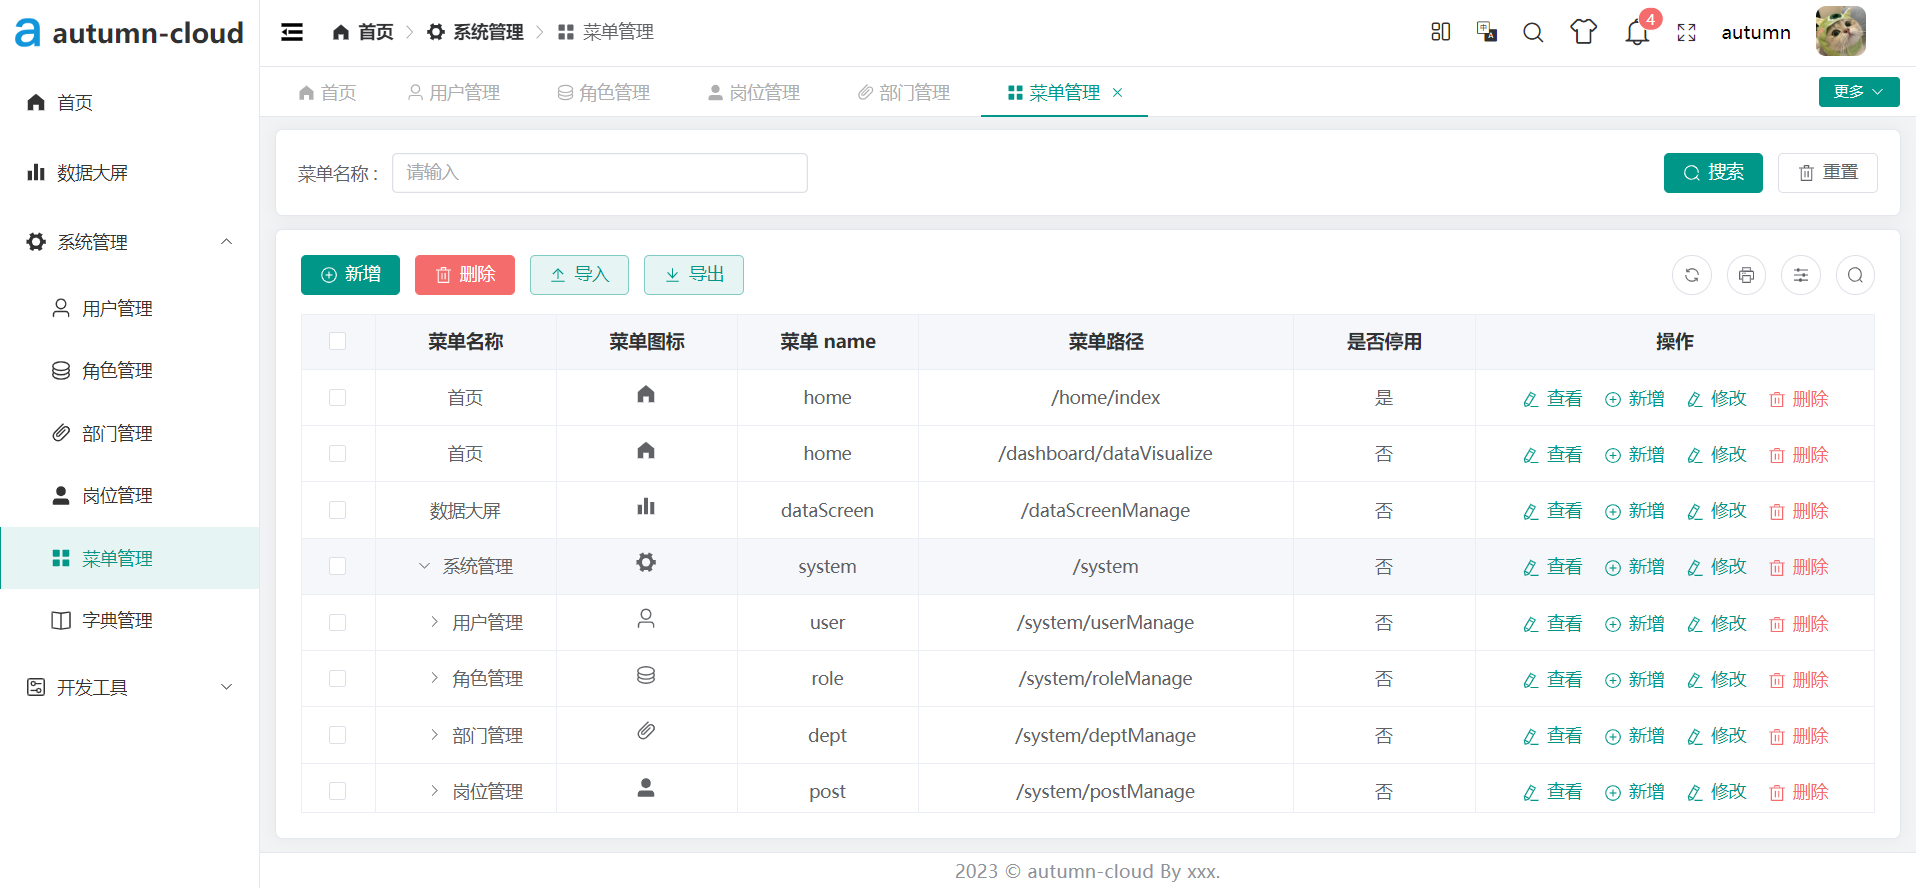Check the 系统管理 row checkbox
This screenshot has height=888, width=1916.
pos(338,566)
